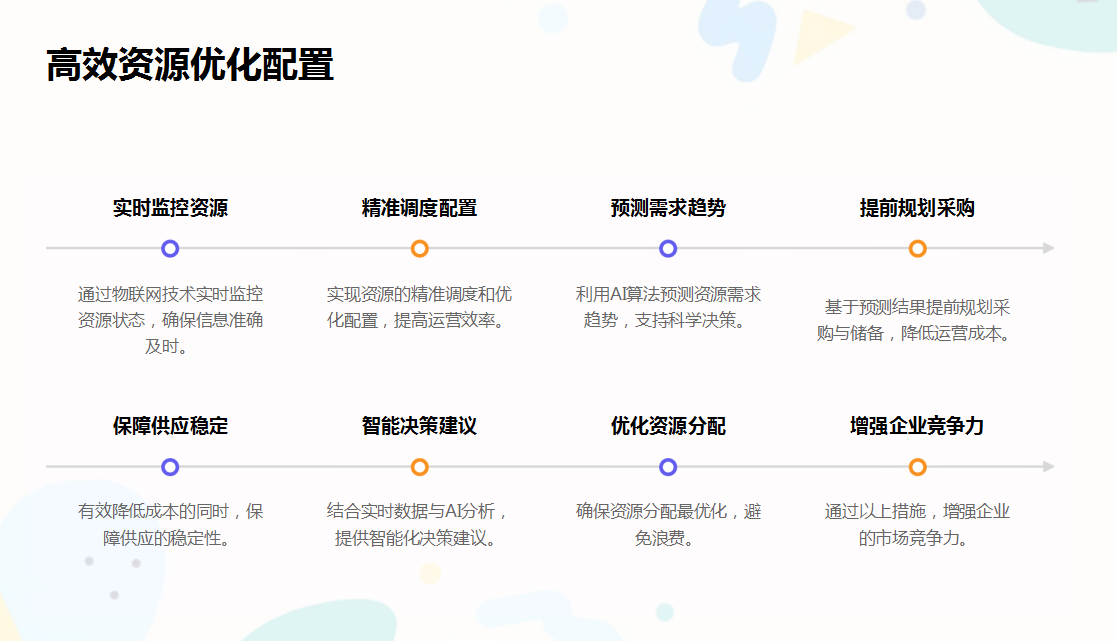
Task: Select the paragraph starting 实现资源的精准调度
Action: click(420, 307)
